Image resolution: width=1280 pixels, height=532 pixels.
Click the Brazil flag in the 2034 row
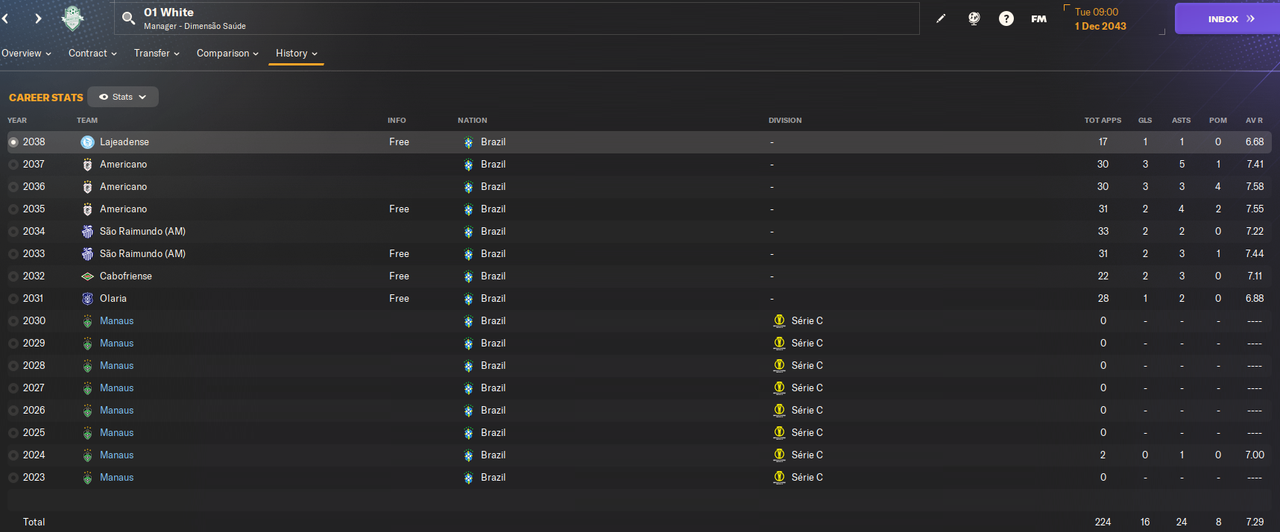click(468, 231)
